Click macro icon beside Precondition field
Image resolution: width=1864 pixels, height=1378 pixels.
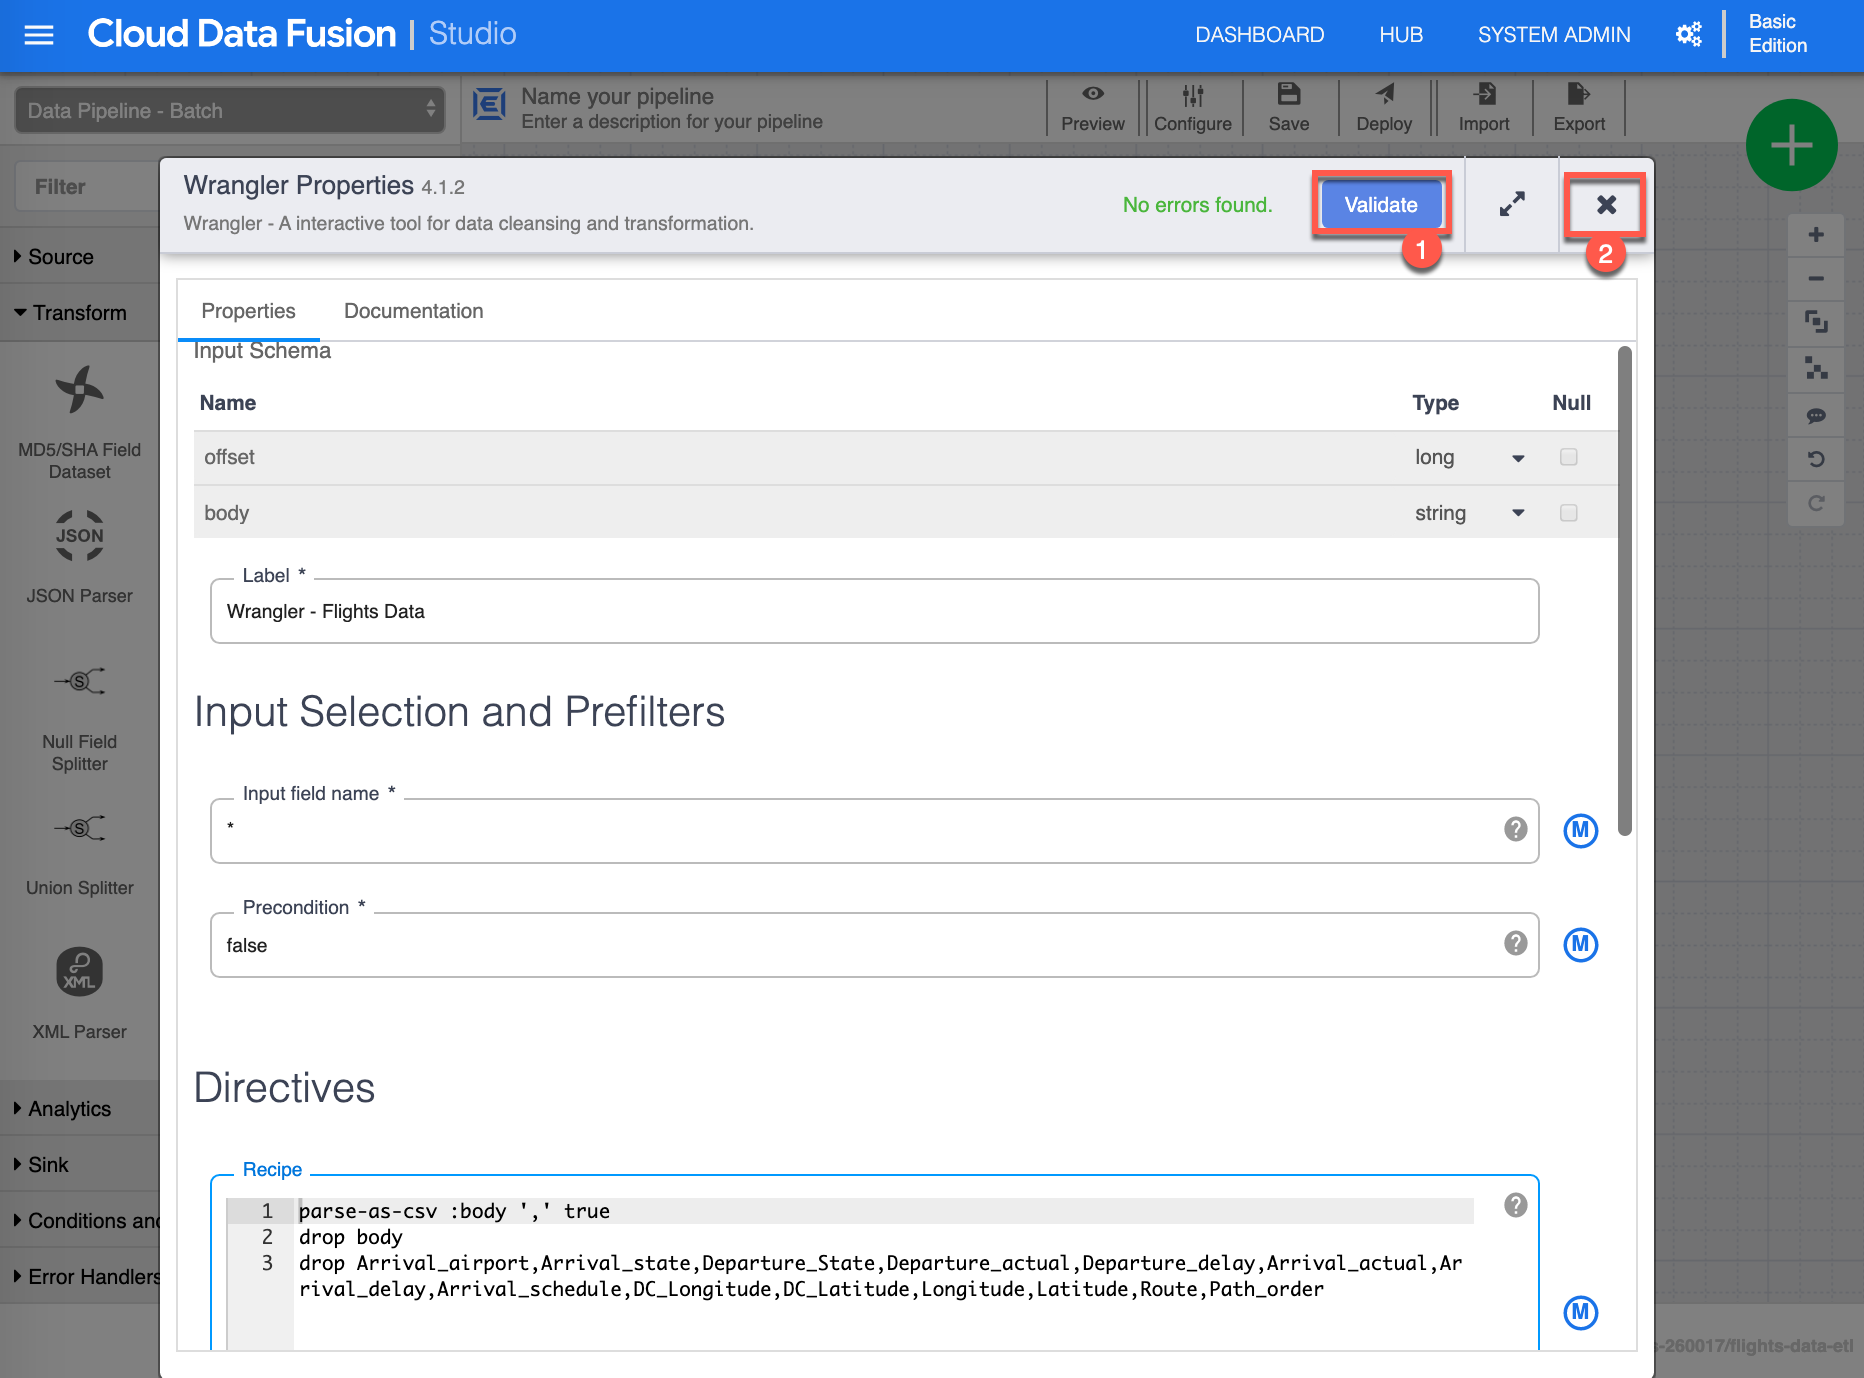[x=1580, y=945]
